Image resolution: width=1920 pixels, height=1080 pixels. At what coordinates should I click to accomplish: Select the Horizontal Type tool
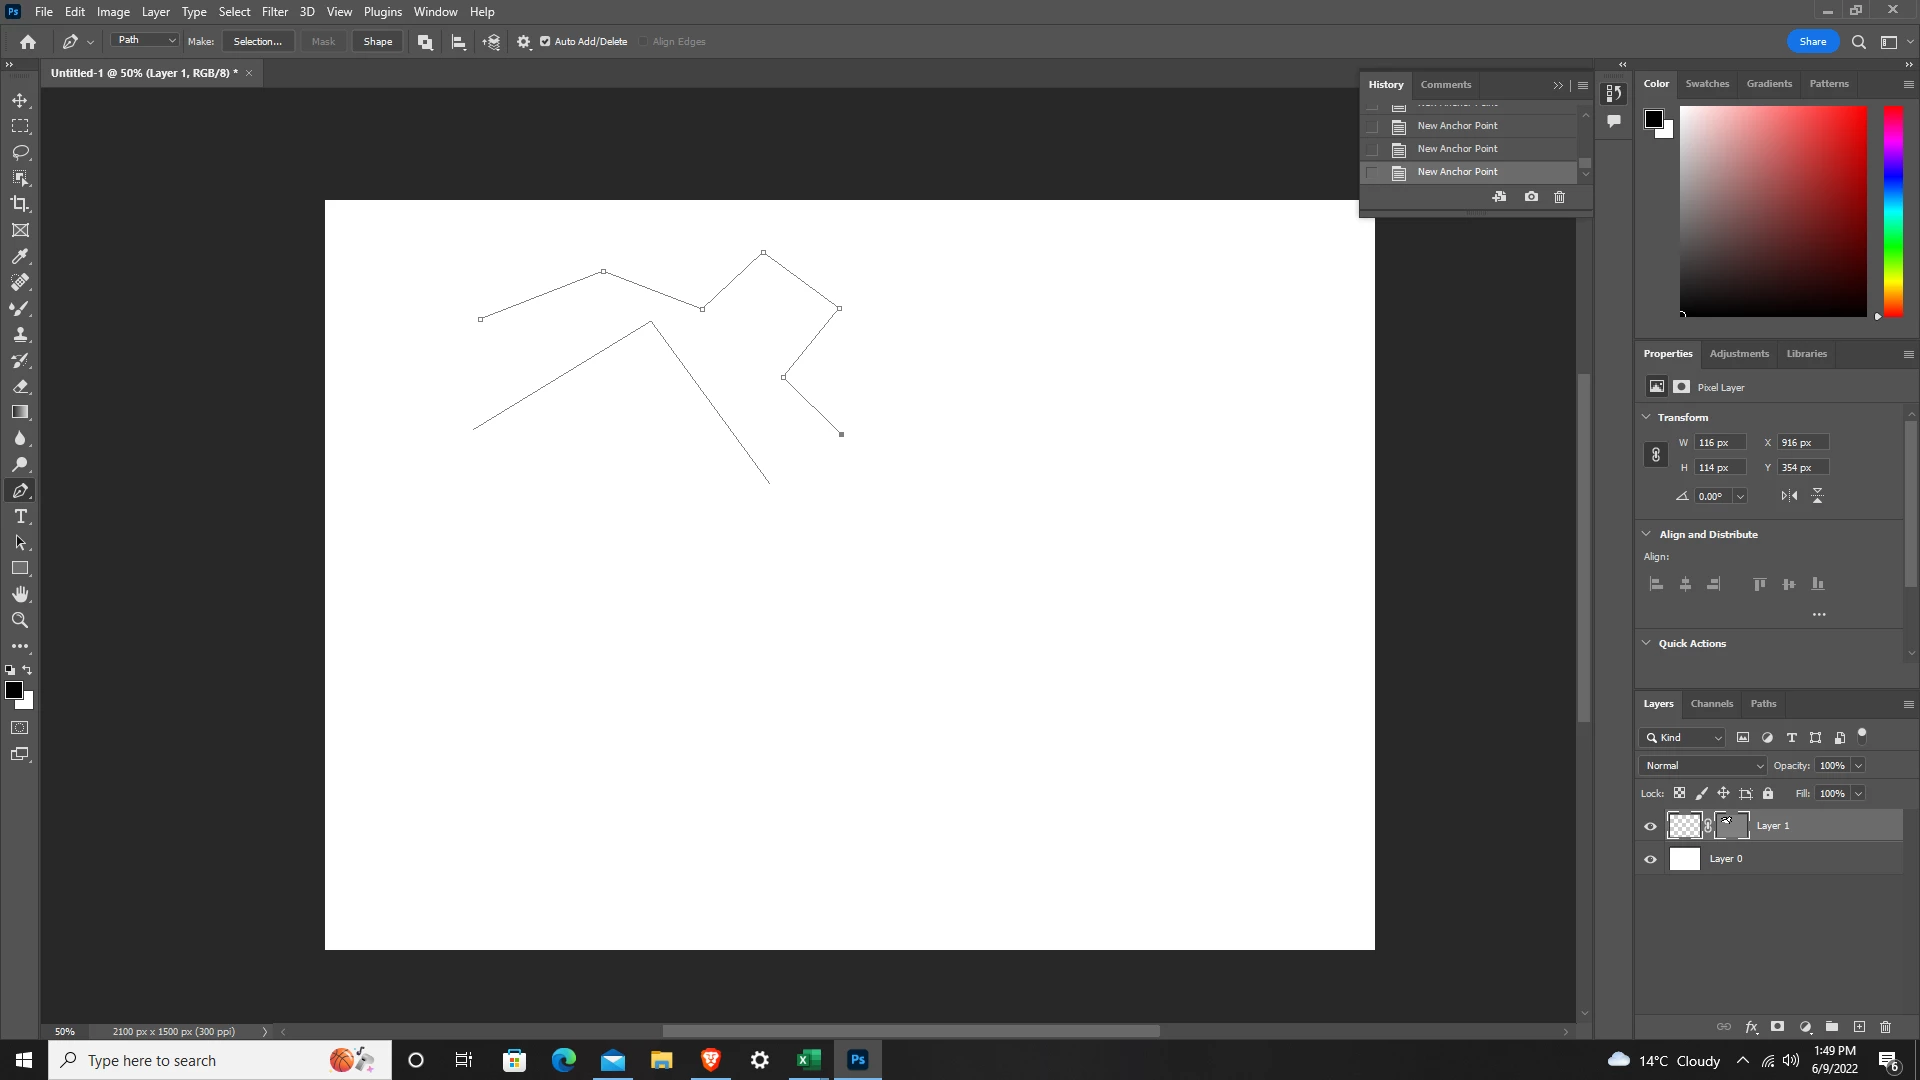tap(20, 516)
